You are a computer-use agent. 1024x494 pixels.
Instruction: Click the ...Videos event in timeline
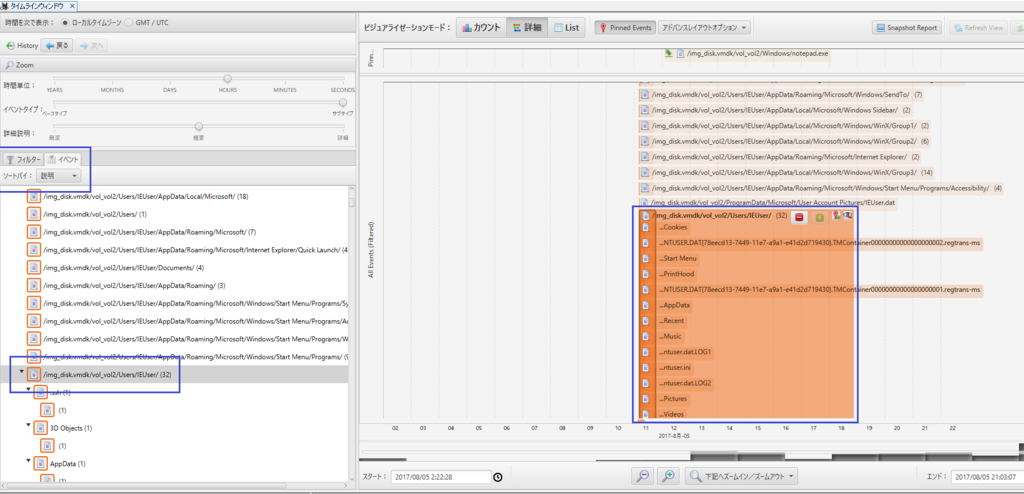click(x=672, y=414)
